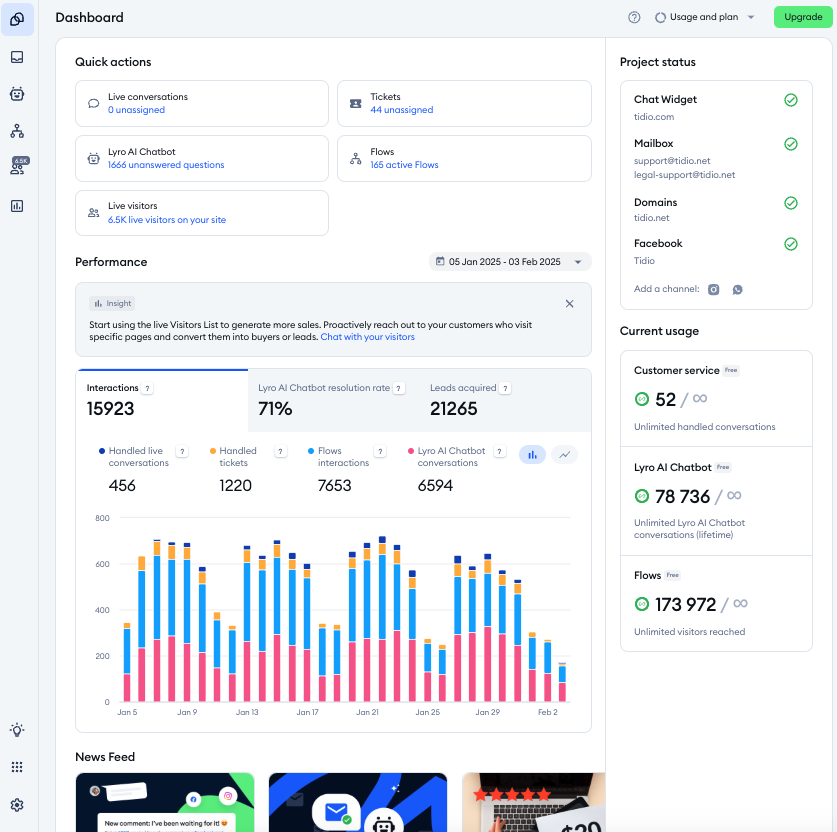Open Flows from the sidebar
The width and height of the screenshot is (837, 832).
coord(16,129)
